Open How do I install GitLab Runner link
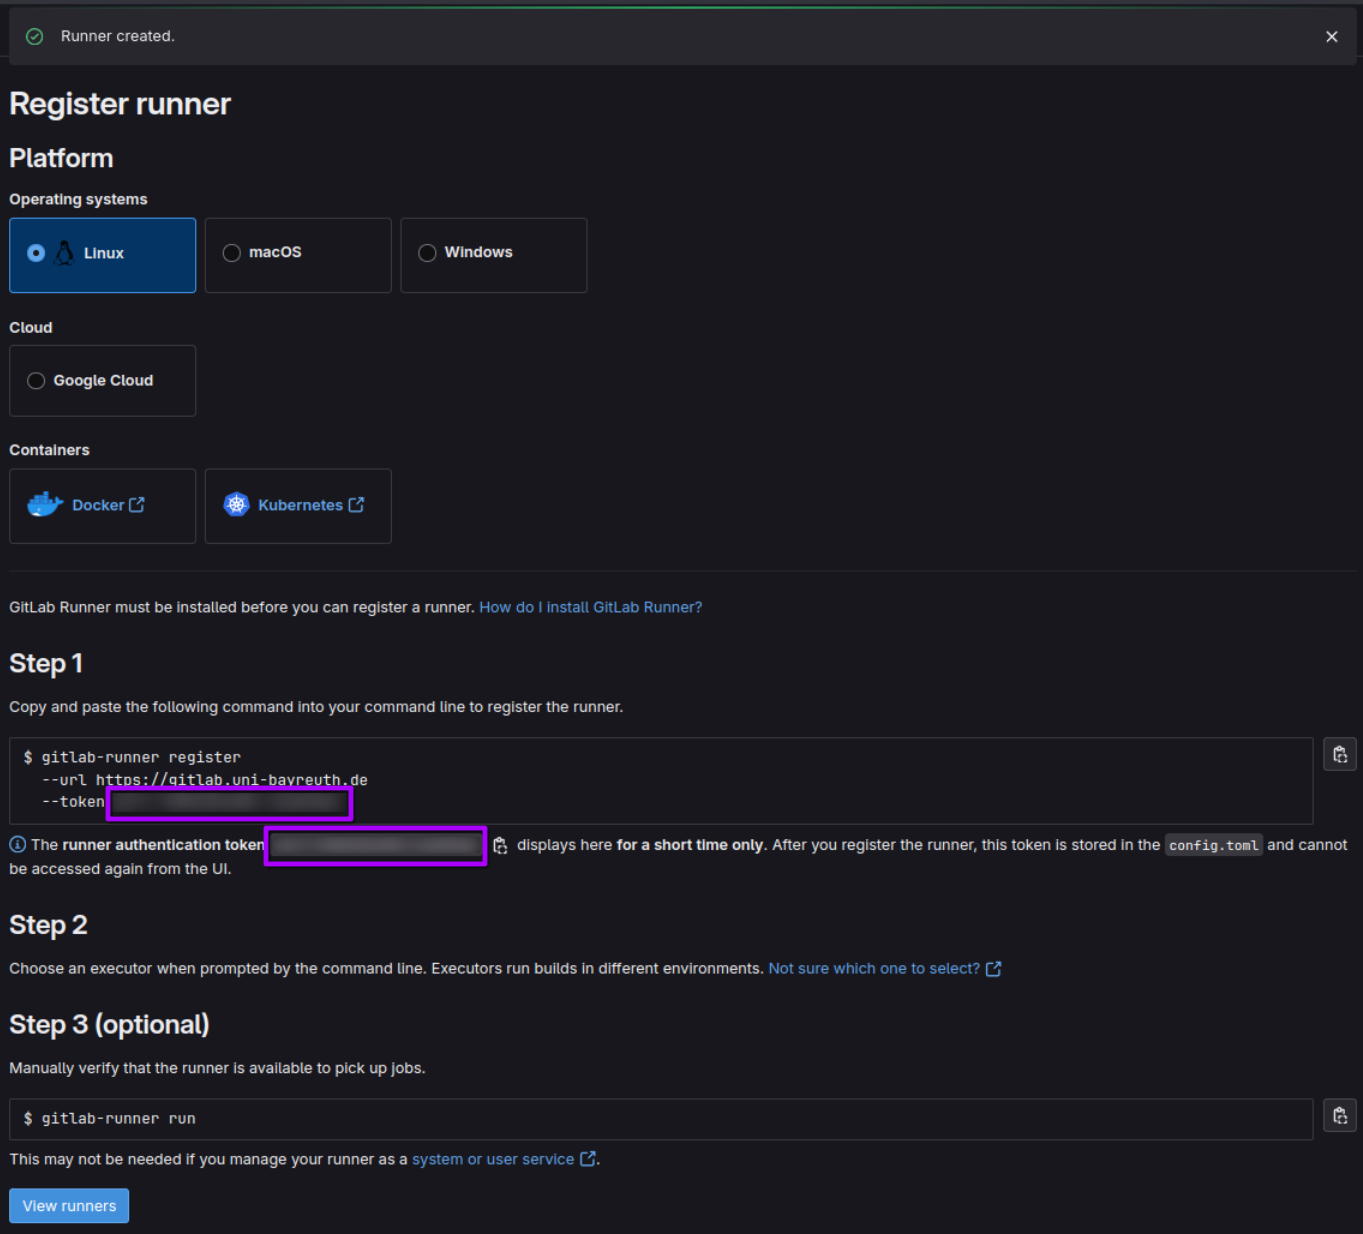 click(x=590, y=607)
